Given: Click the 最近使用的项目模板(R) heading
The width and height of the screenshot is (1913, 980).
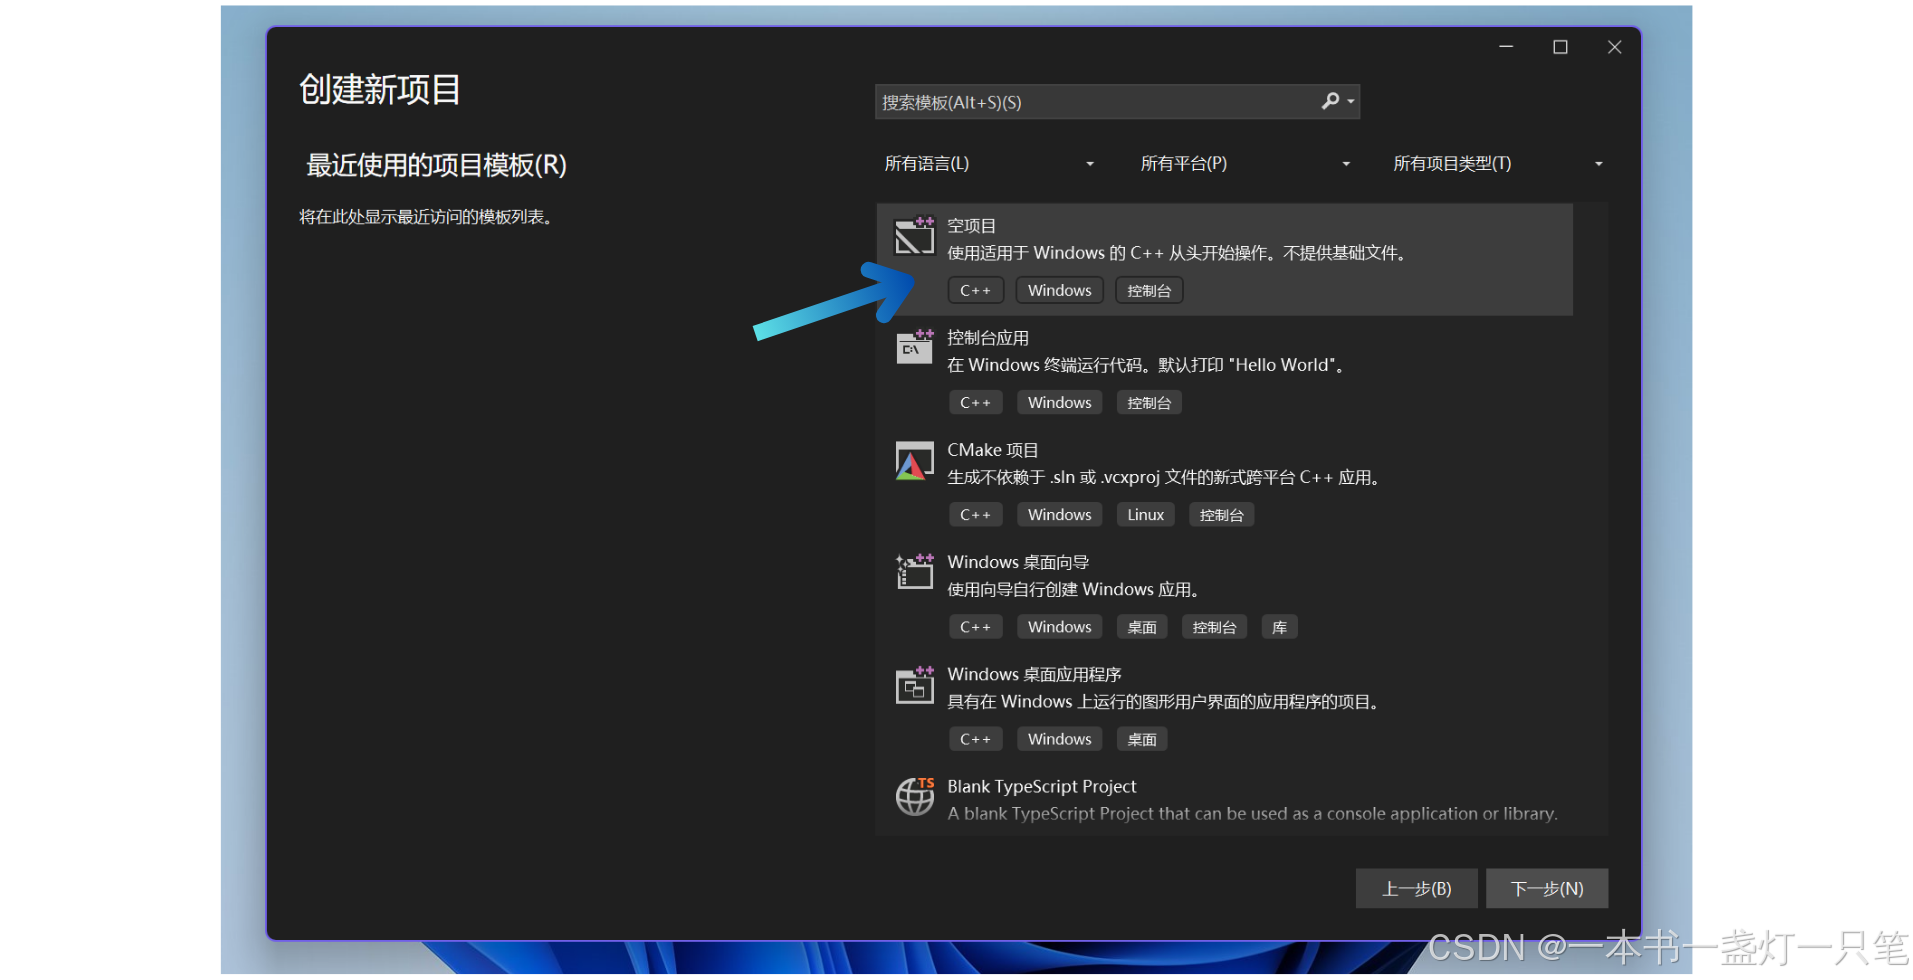Looking at the screenshot, I should click(x=436, y=165).
